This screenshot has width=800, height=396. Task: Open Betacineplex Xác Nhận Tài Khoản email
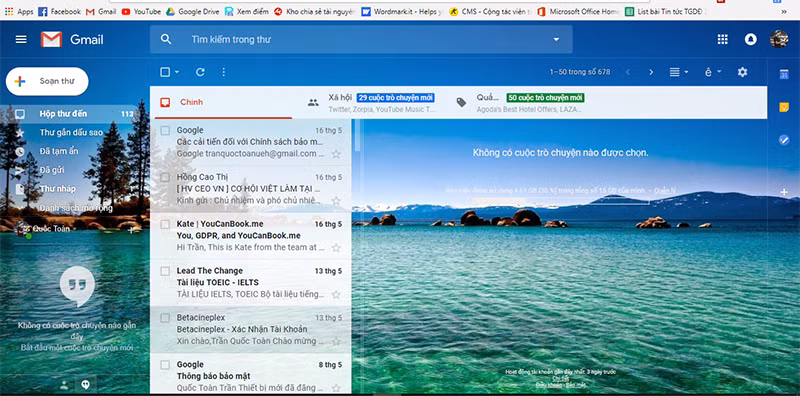[x=251, y=329]
